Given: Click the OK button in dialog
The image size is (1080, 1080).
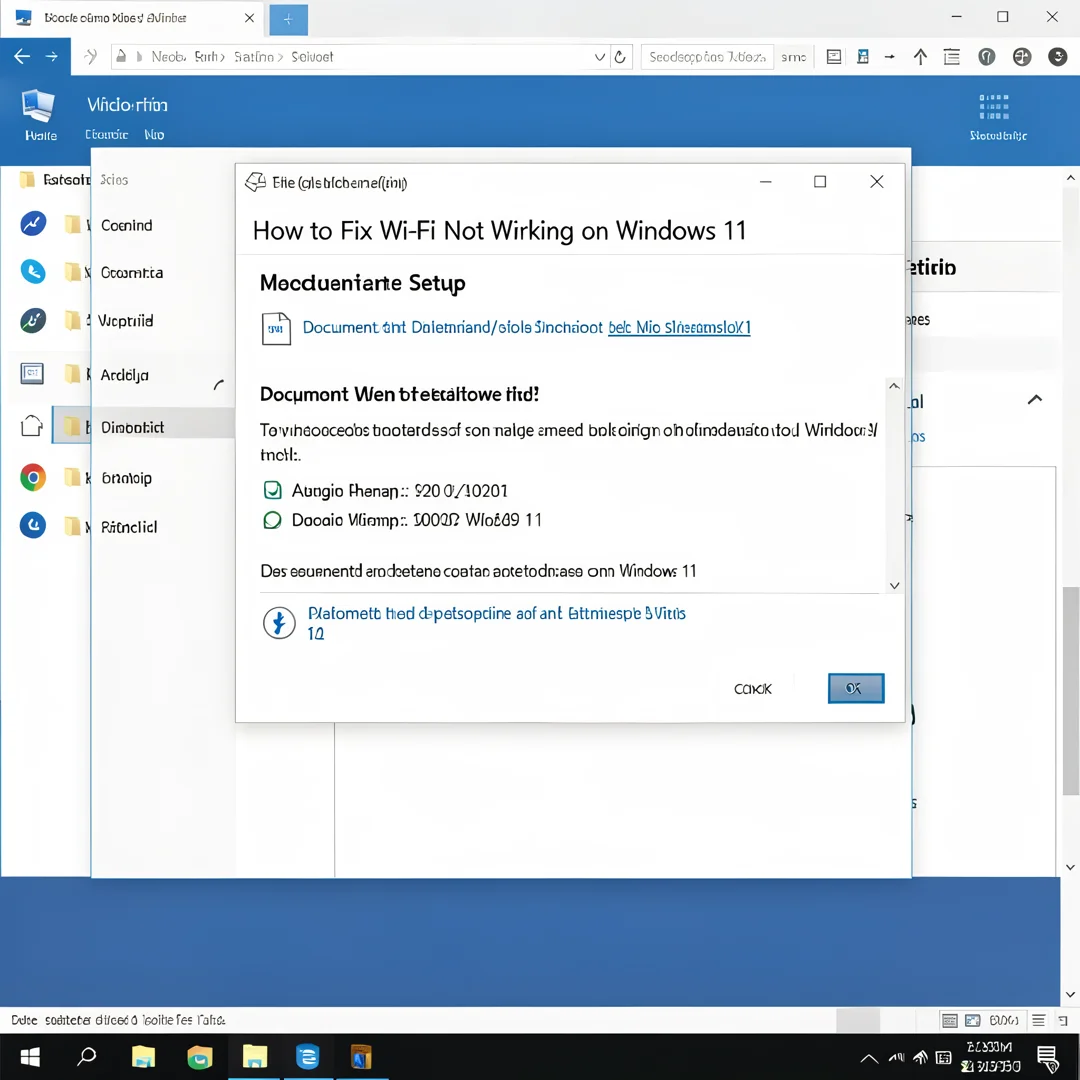Looking at the screenshot, I should click(855, 688).
